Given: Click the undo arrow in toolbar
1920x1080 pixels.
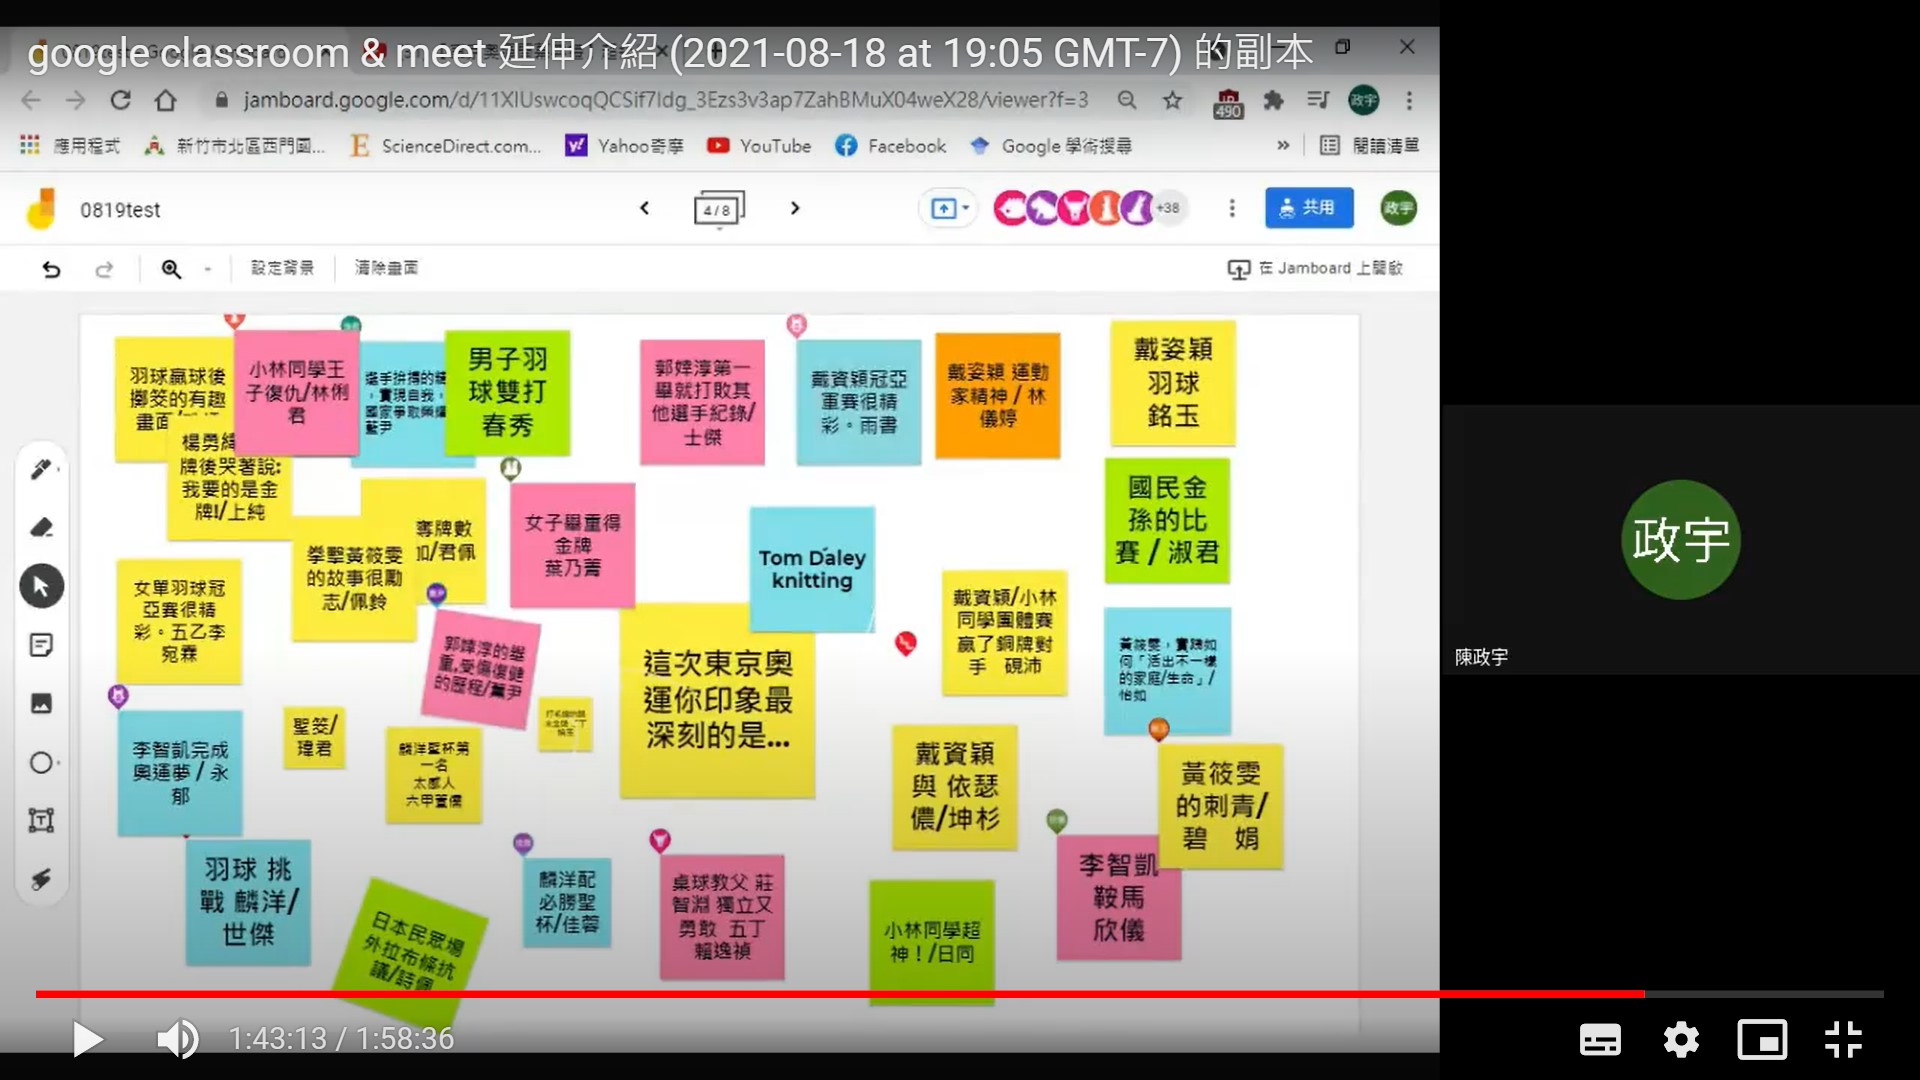Looking at the screenshot, I should [51, 269].
